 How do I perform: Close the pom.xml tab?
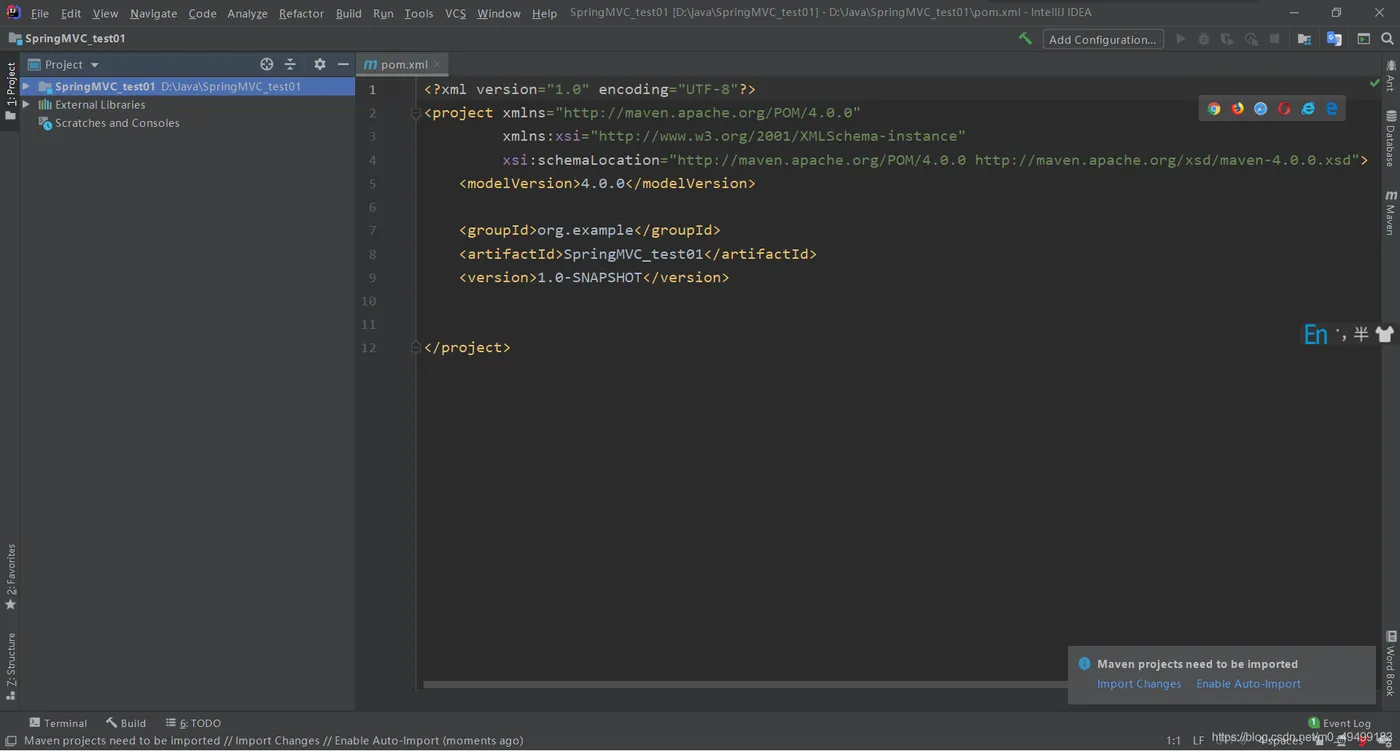437,64
